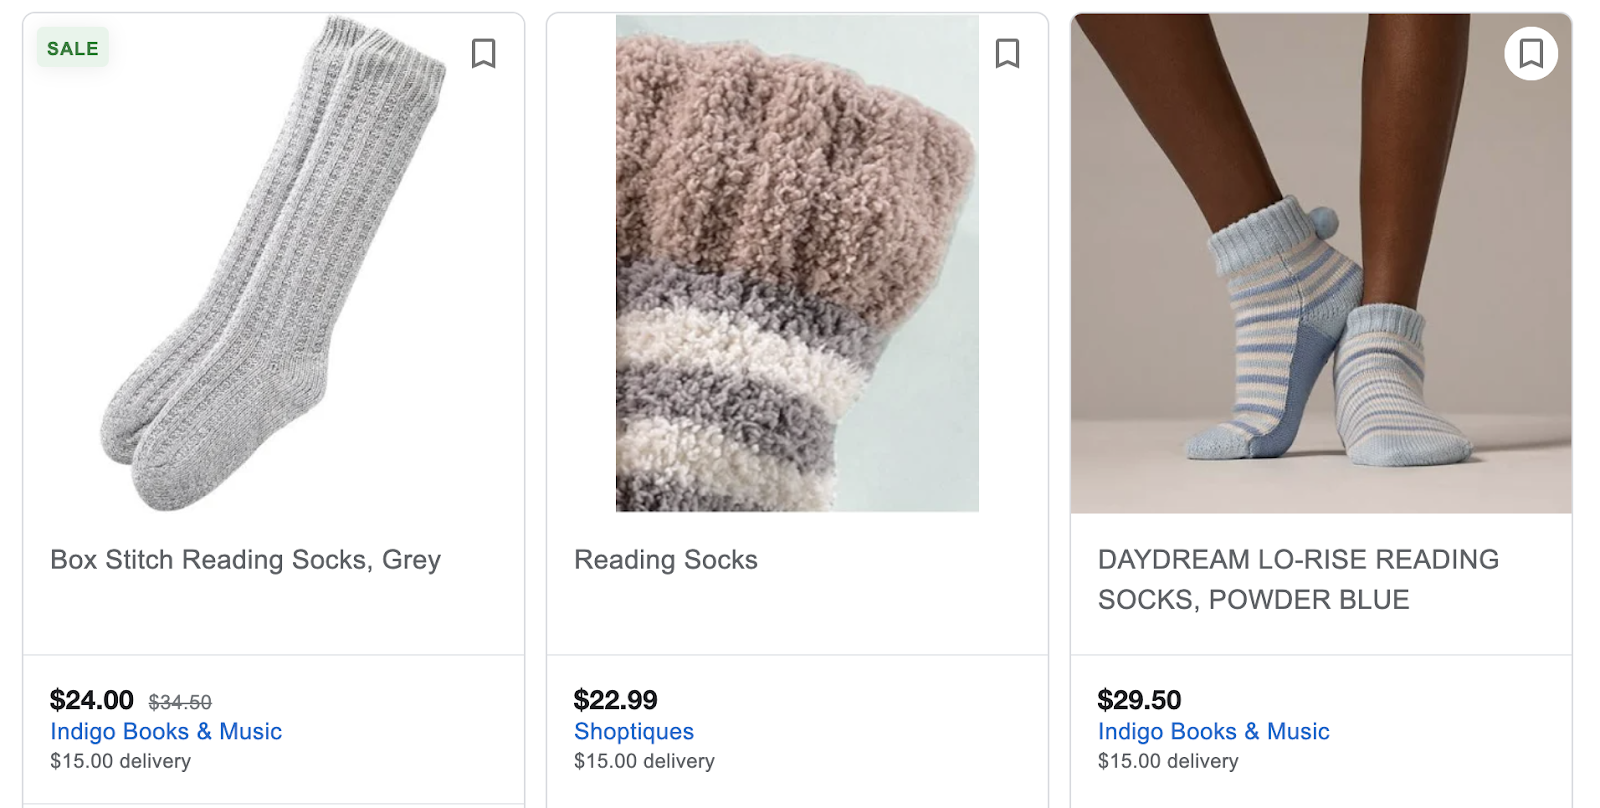Image resolution: width=1600 pixels, height=808 pixels.
Task: Click the $29.50 price
Action: [1139, 700]
